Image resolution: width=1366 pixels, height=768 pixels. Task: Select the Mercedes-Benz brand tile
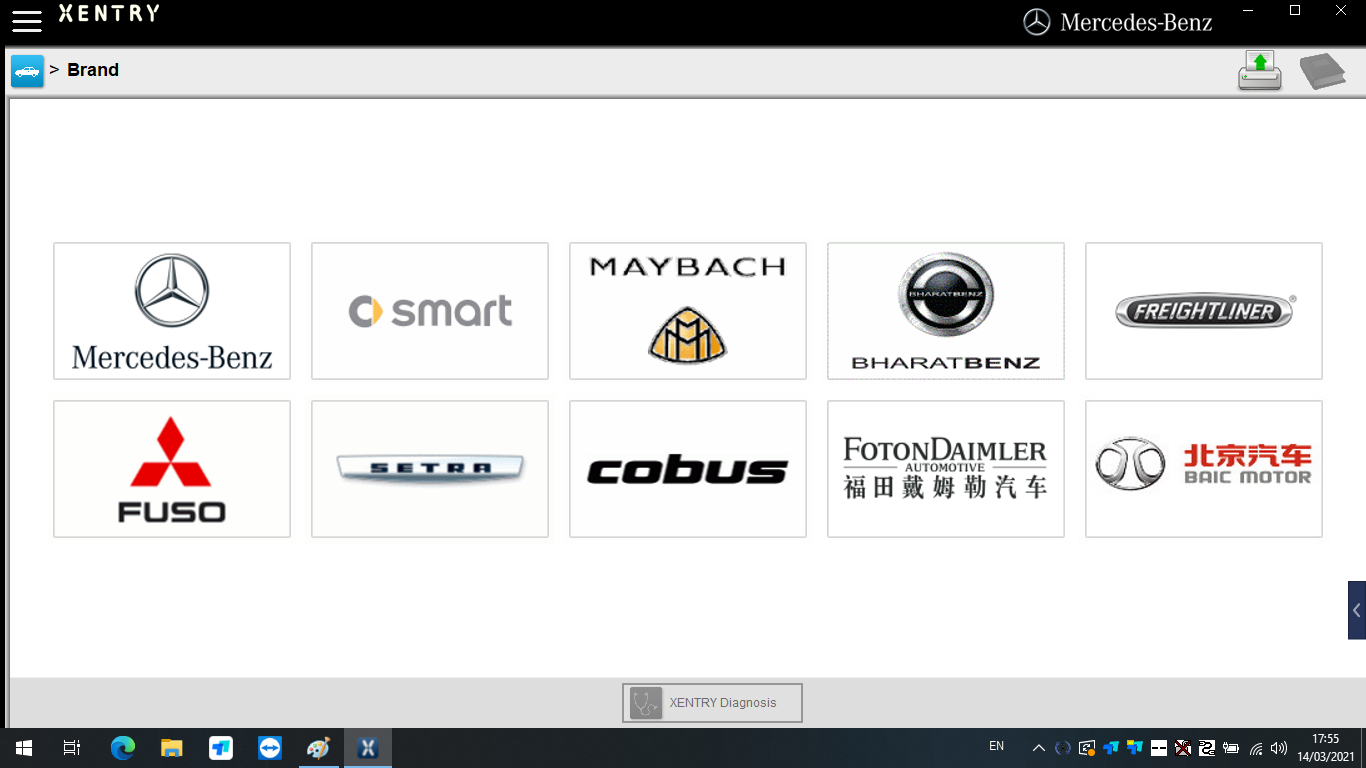[x=172, y=311]
